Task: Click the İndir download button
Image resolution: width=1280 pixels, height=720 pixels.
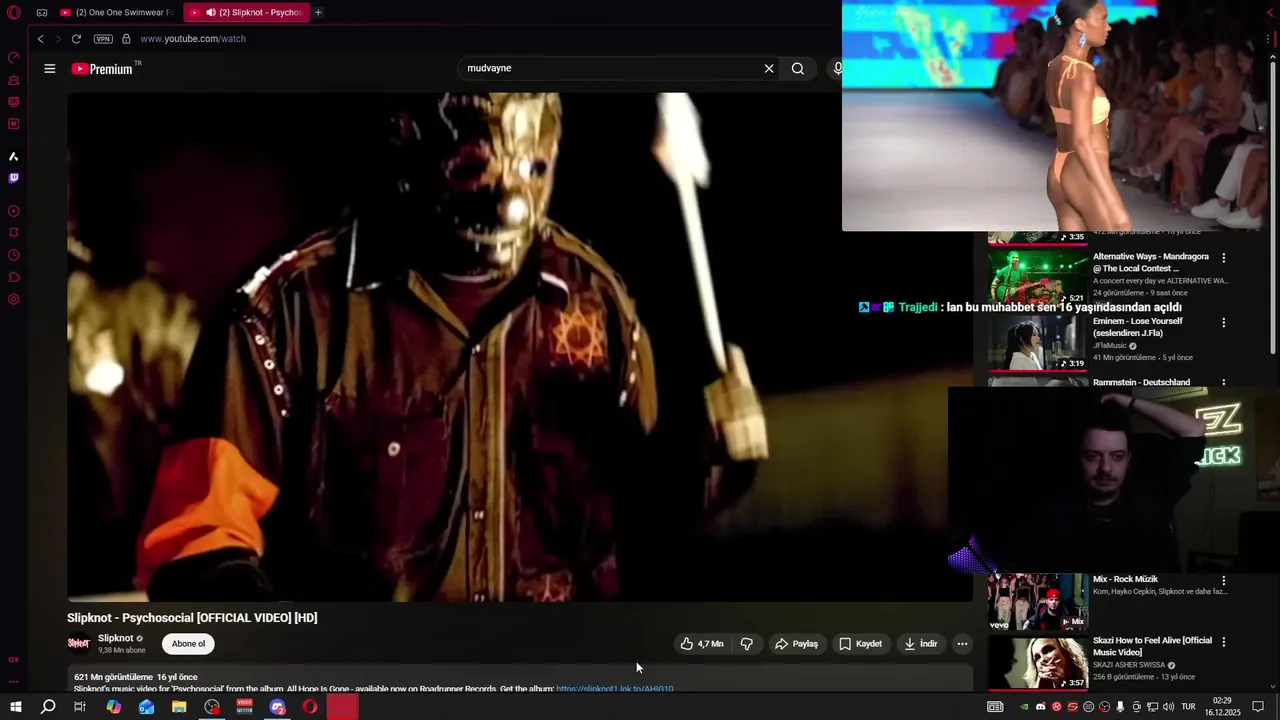Action: pos(921,644)
